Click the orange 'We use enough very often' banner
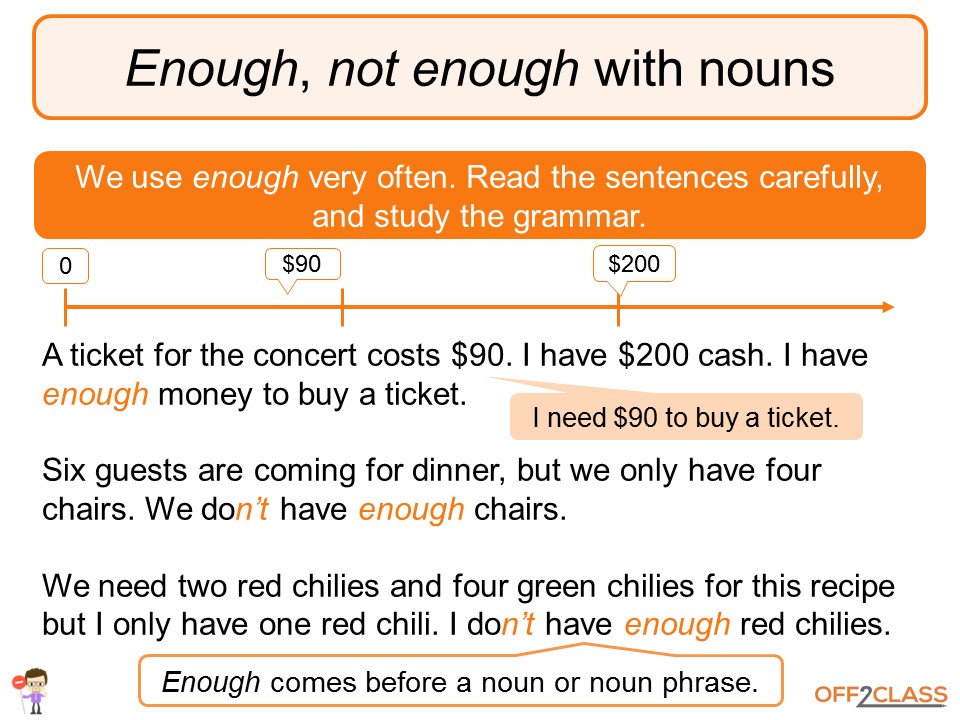This screenshot has width=960, height=720. (x=480, y=196)
